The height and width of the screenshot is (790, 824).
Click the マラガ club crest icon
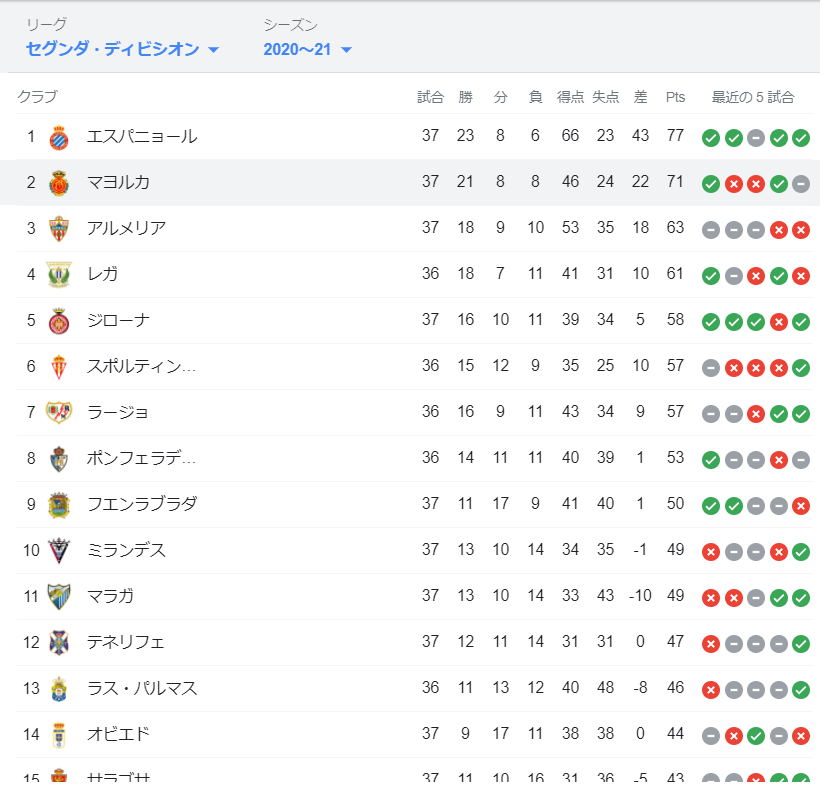[59, 597]
